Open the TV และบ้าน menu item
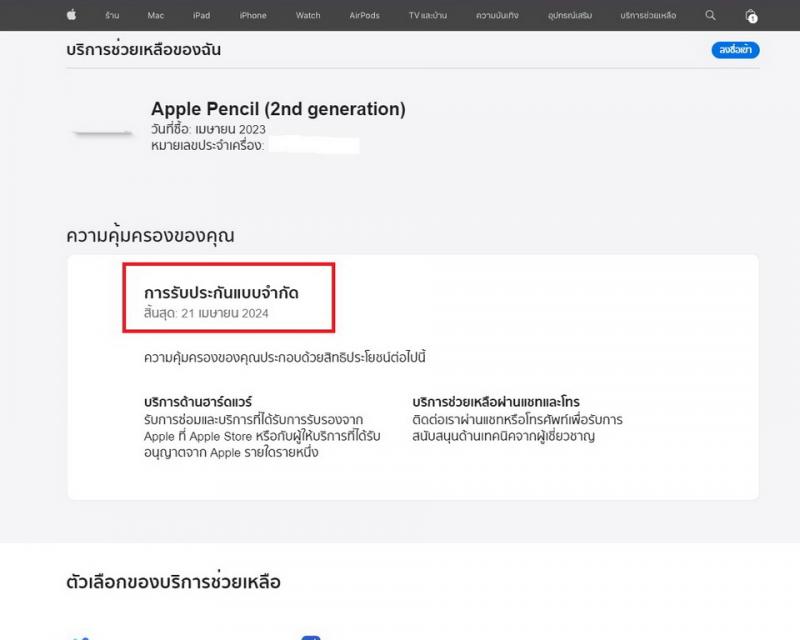 [x=428, y=15]
